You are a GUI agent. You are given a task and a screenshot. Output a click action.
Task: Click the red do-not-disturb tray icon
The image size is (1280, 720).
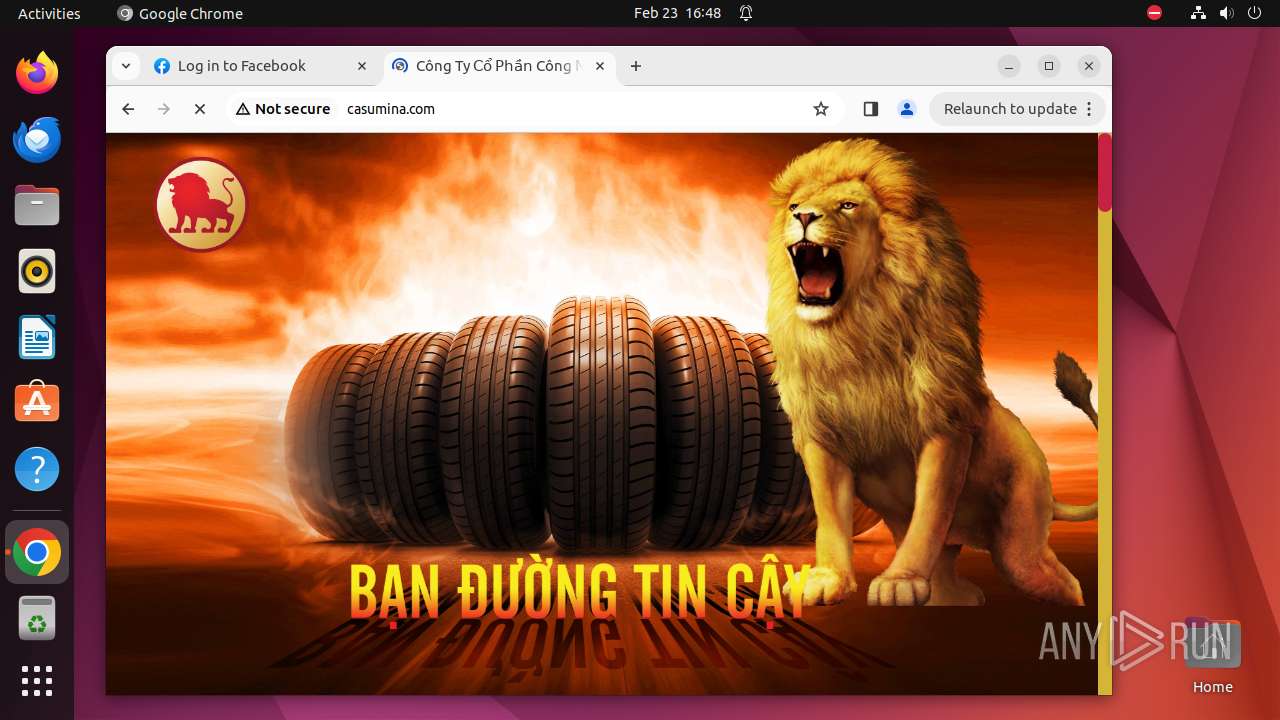[1154, 13]
